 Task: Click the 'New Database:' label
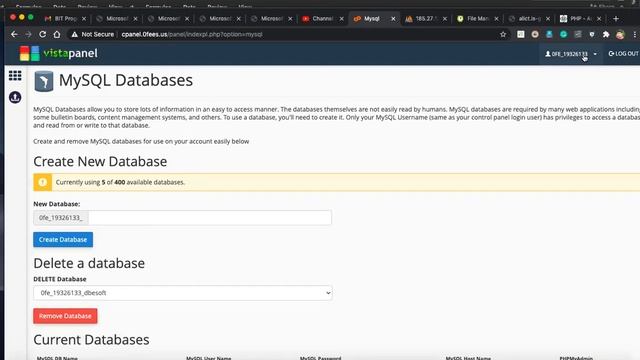[57, 204]
